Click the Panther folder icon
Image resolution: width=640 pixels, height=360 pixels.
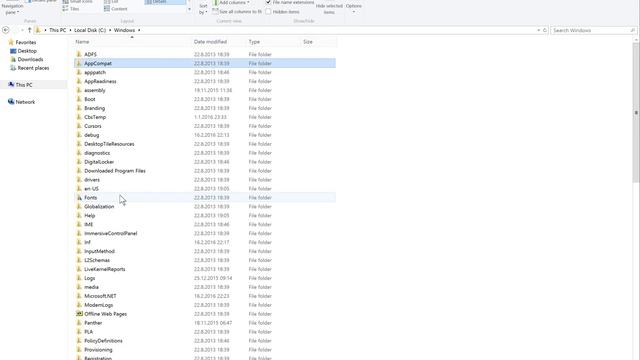click(x=79, y=322)
